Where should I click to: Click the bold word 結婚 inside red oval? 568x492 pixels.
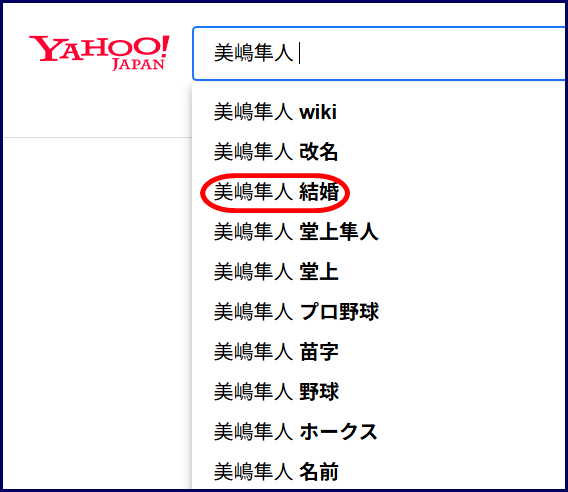[319, 192]
